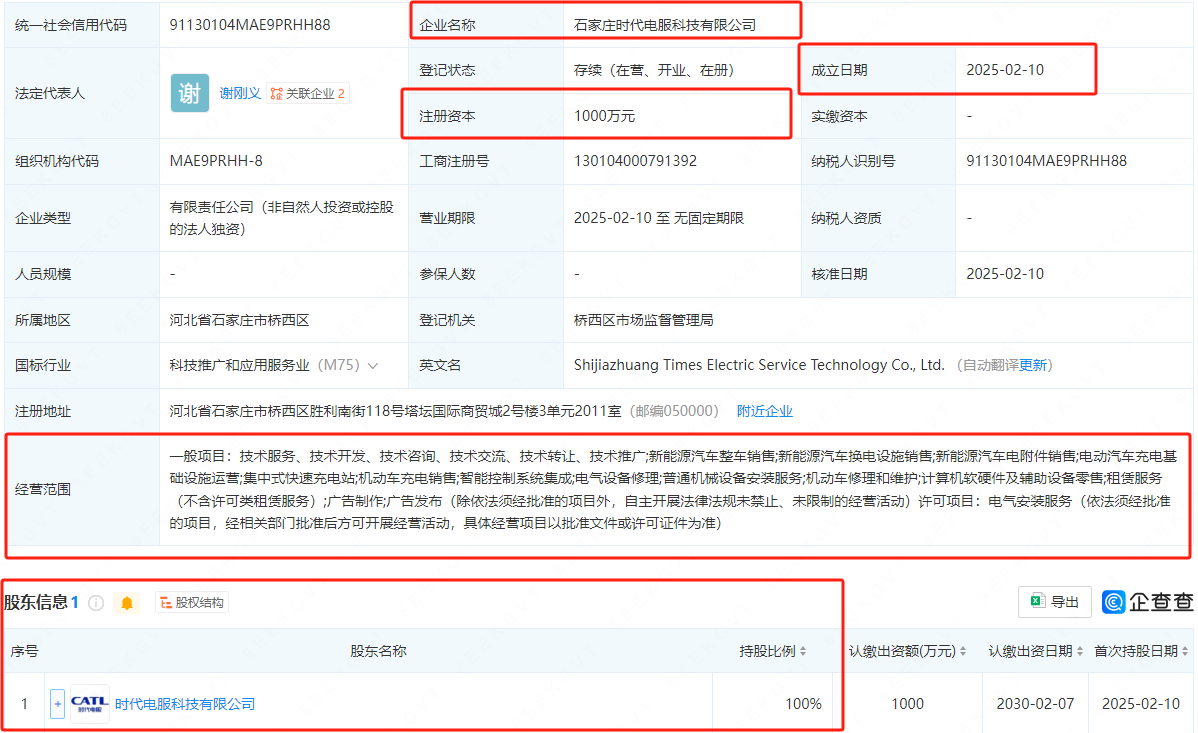Select 2030-02-07 subscription date cell
The height and width of the screenshot is (733, 1198).
[1035, 704]
